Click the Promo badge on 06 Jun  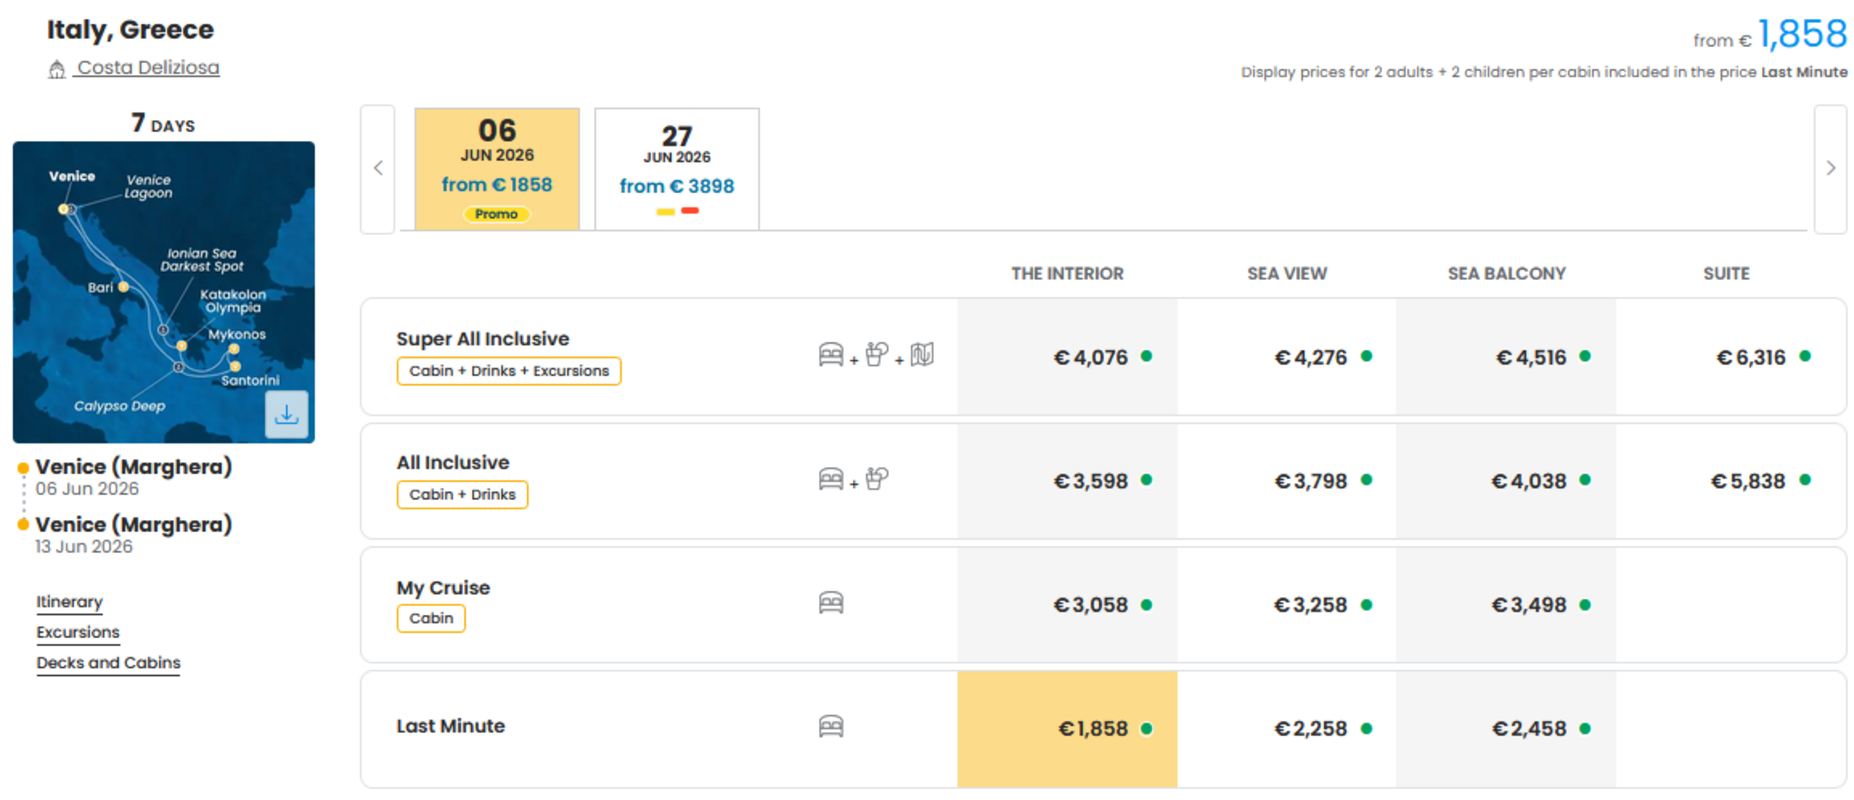tap(497, 214)
